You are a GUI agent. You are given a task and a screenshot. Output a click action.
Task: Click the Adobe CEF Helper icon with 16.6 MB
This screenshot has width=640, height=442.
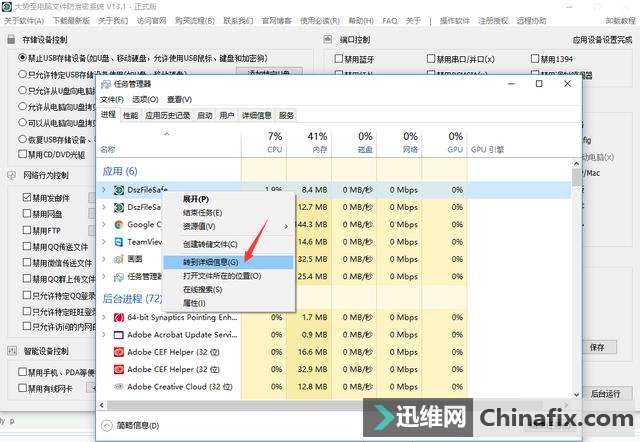(x=119, y=352)
